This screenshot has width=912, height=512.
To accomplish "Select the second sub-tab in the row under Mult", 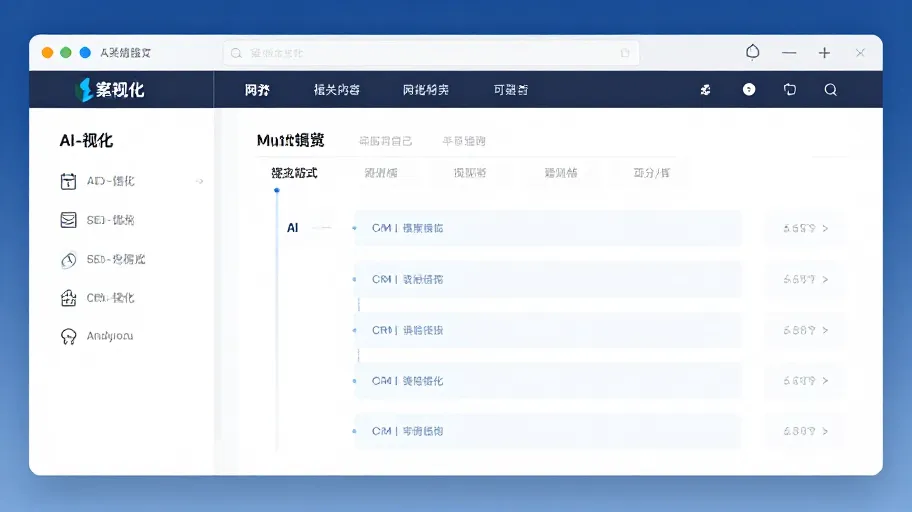I will [x=381, y=173].
